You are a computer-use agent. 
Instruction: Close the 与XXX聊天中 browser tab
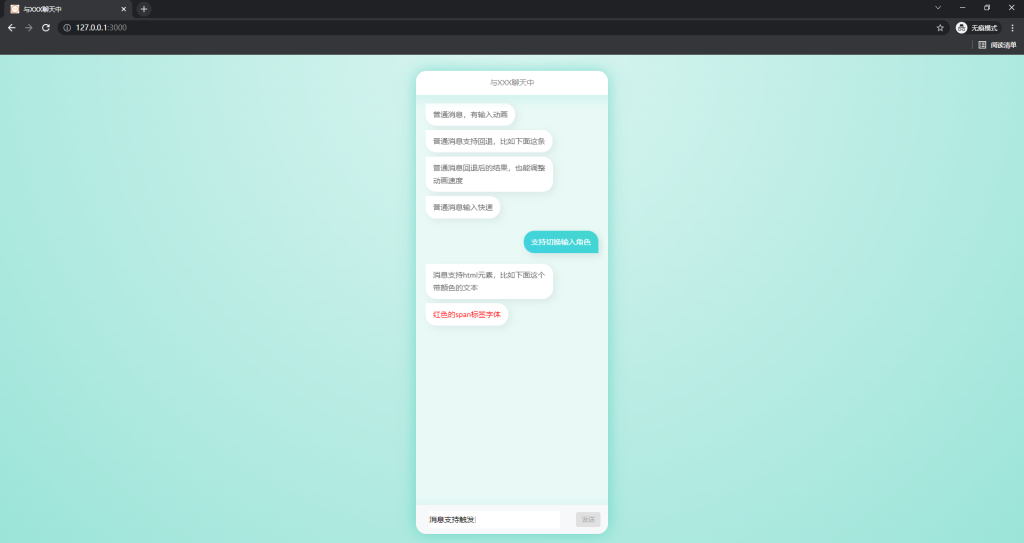tap(123, 9)
